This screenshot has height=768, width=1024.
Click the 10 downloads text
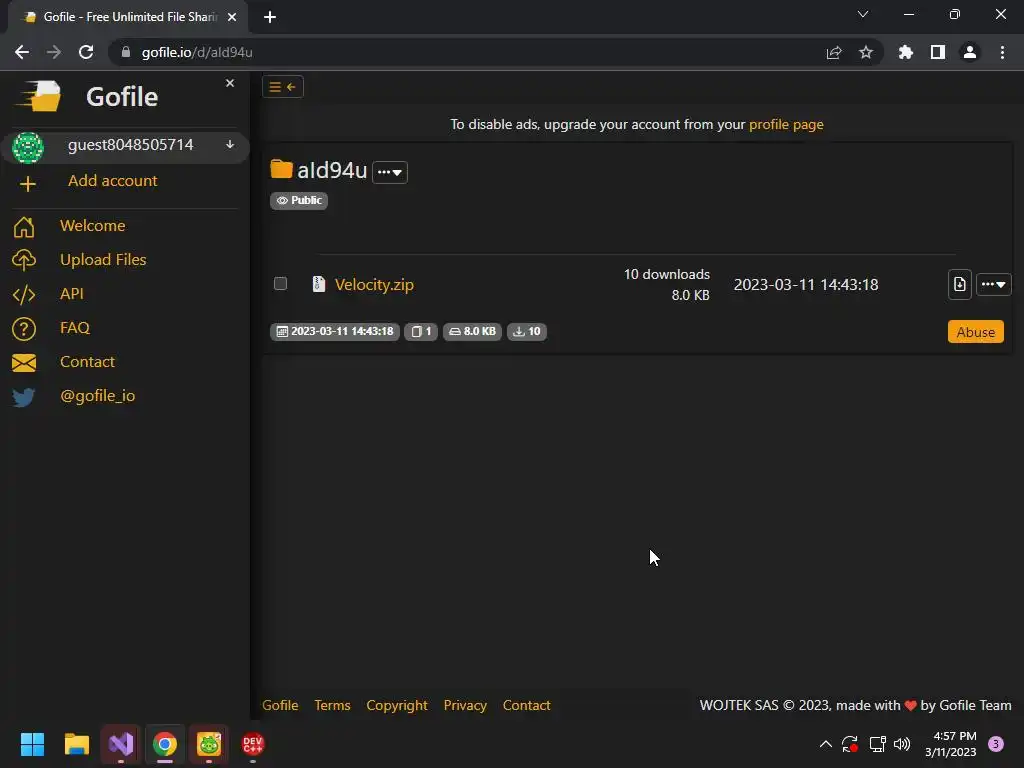tap(667, 274)
